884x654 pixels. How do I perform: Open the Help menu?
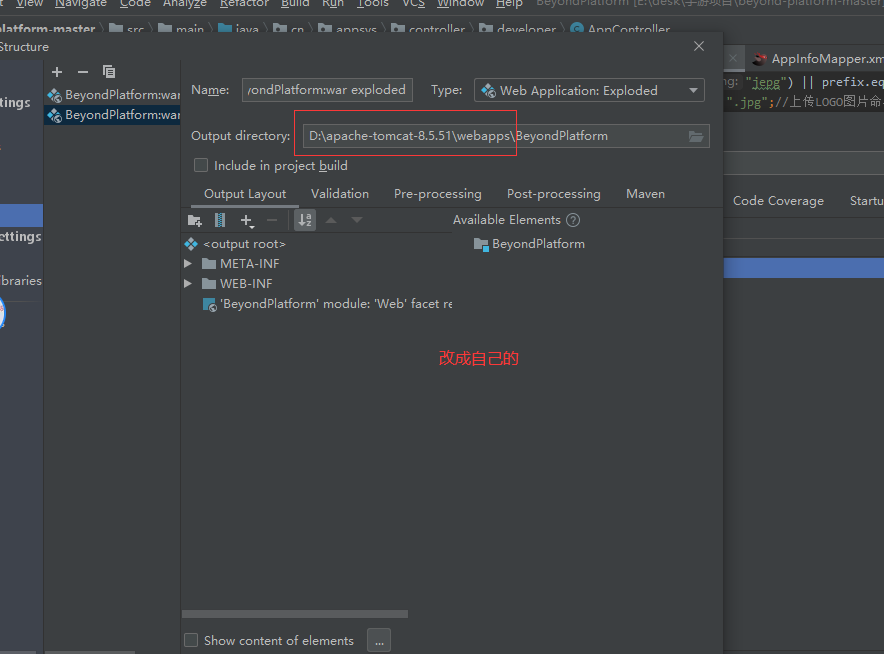509,3
